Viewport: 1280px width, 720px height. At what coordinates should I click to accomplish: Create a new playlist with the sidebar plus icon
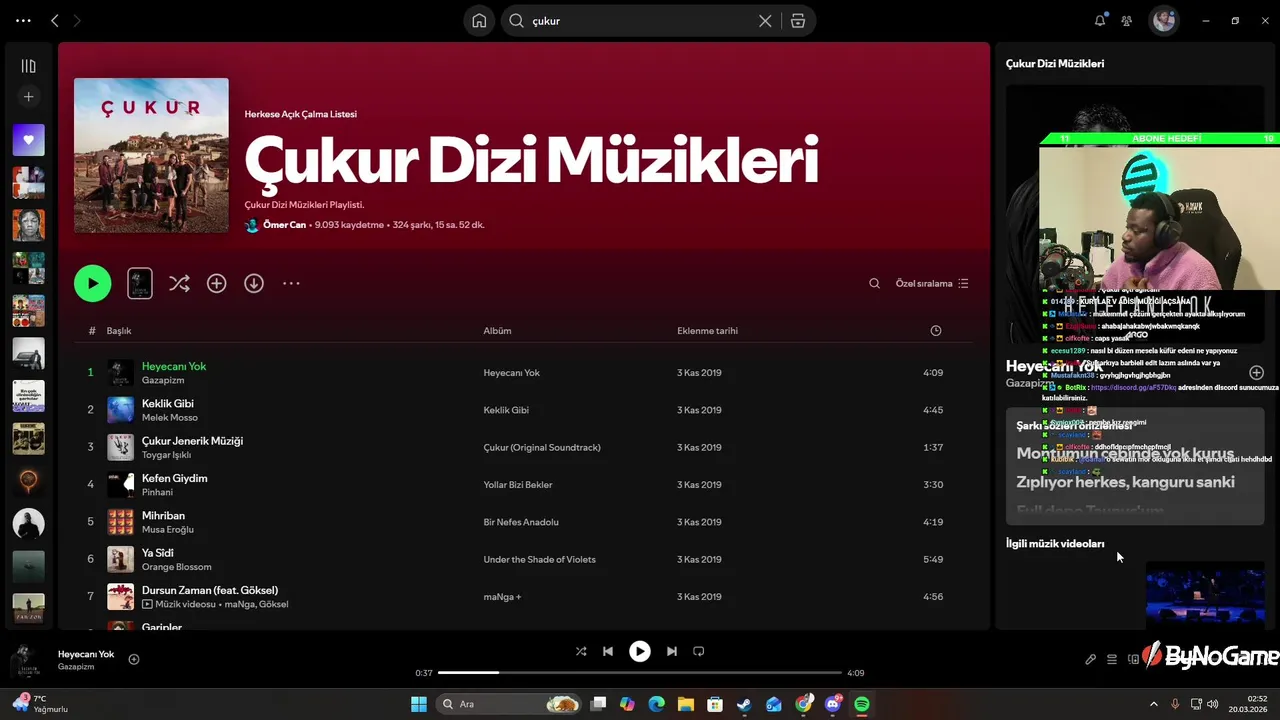pos(28,97)
